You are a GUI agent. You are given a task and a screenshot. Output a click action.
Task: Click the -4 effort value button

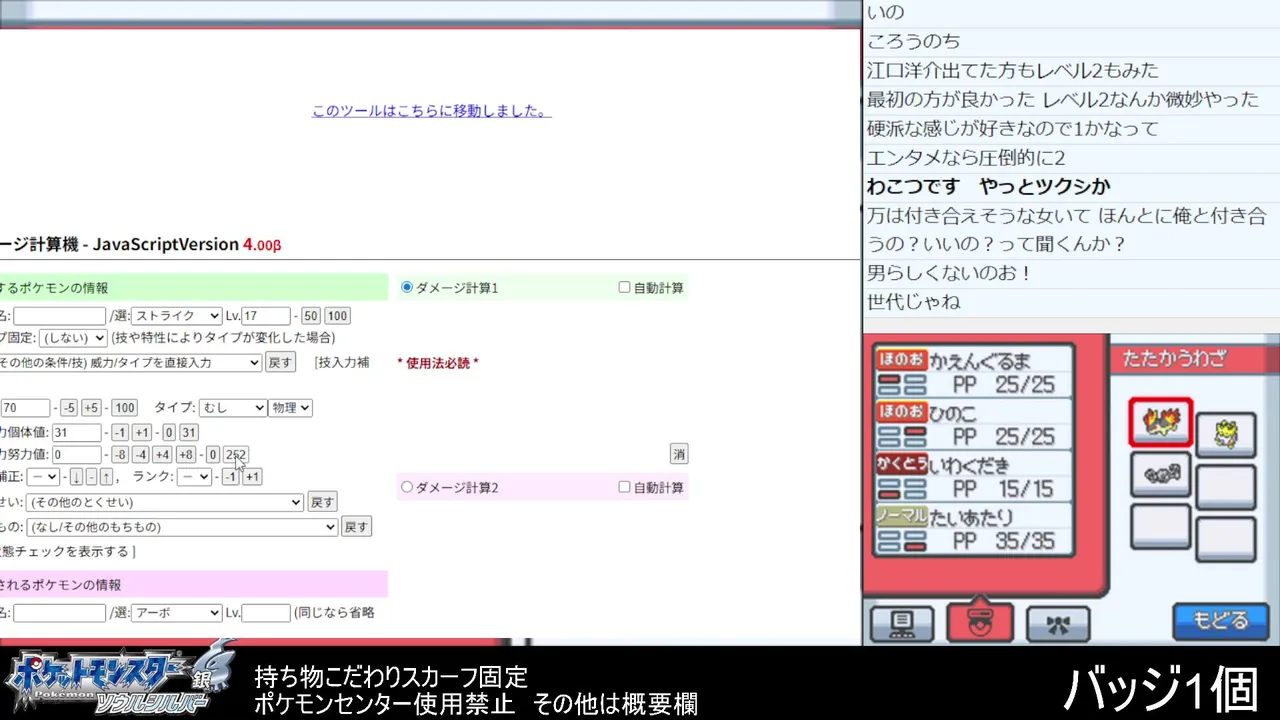(x=140, y=455)
